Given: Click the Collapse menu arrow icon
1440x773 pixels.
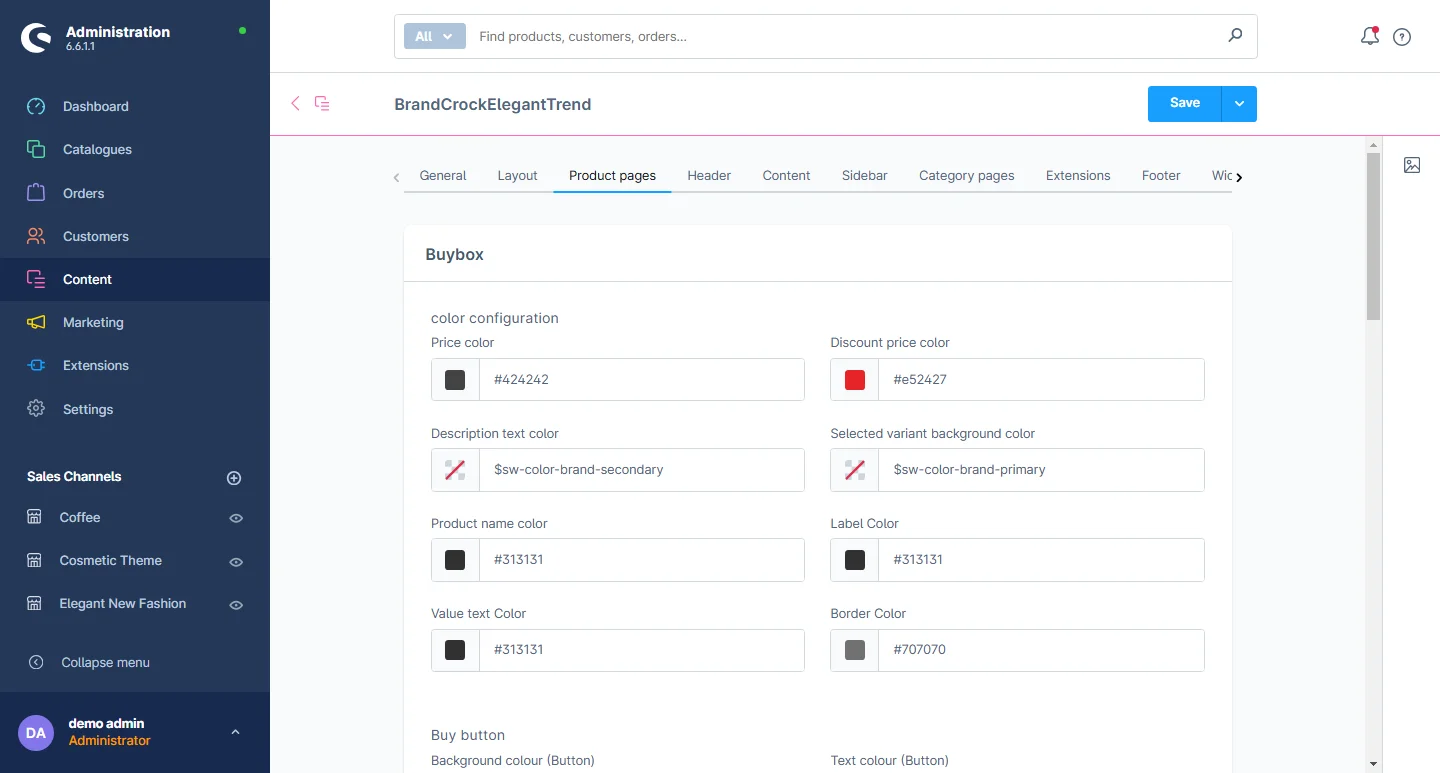Looking at the screenshot, I should pos(36,662).
